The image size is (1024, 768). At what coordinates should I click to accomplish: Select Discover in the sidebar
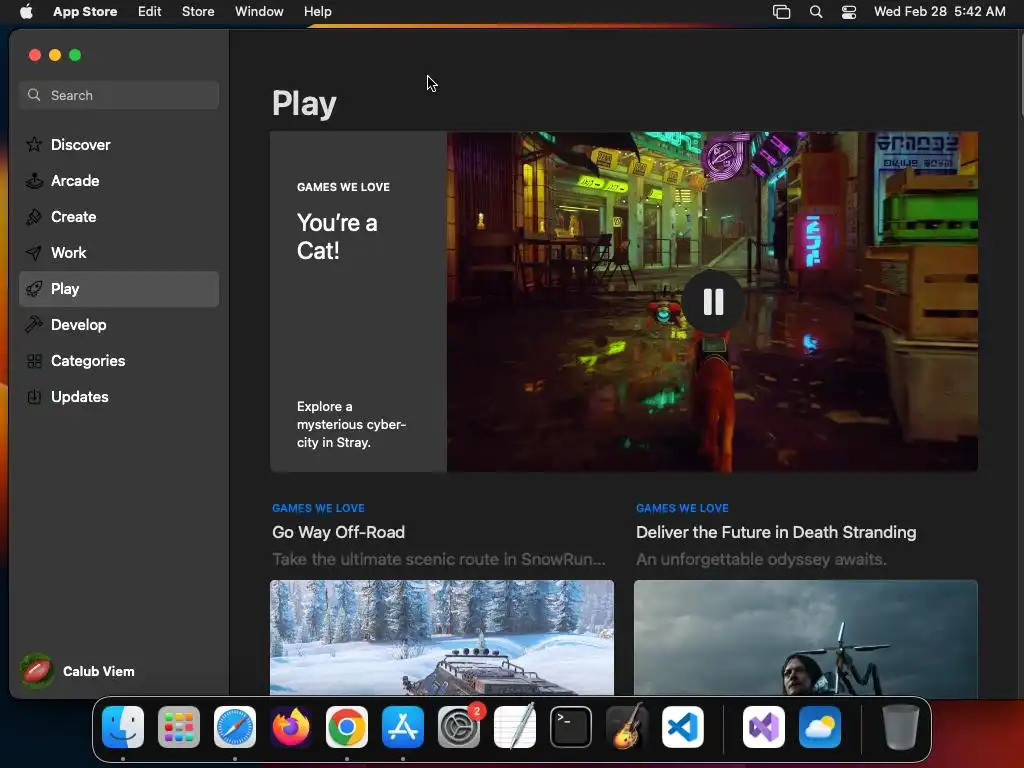pos(119,145)
